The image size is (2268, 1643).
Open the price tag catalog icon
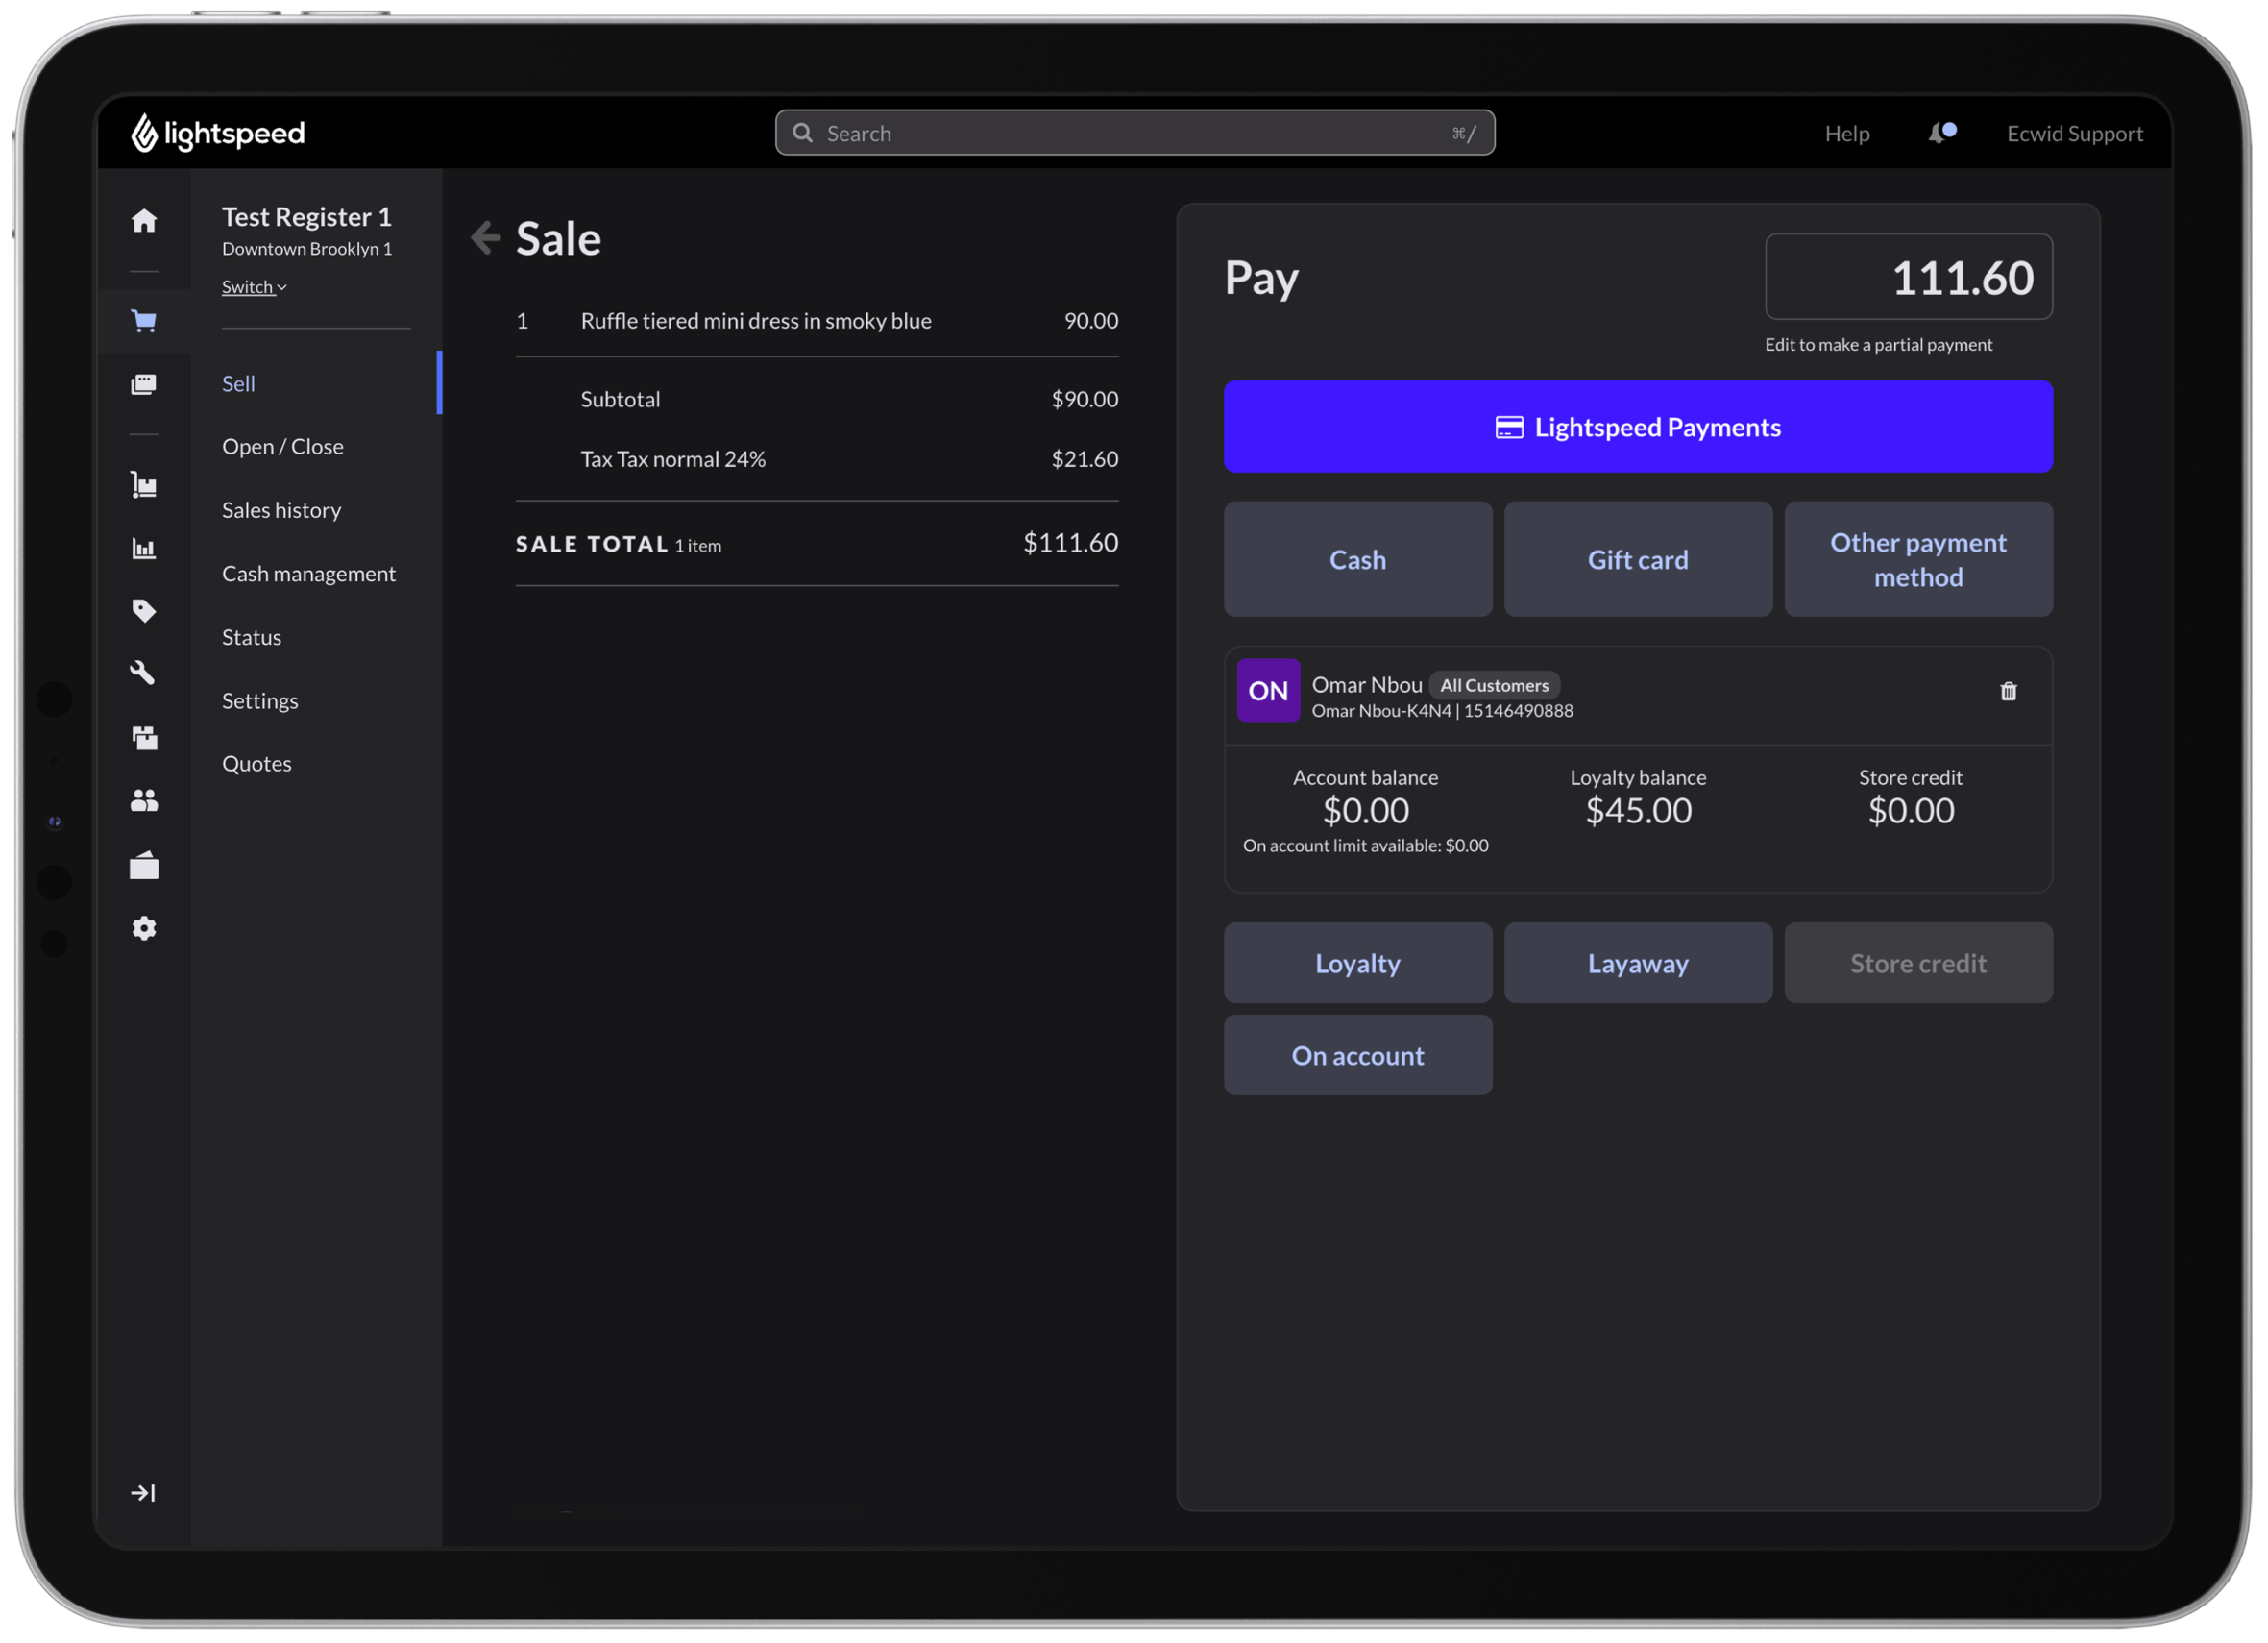144,611
